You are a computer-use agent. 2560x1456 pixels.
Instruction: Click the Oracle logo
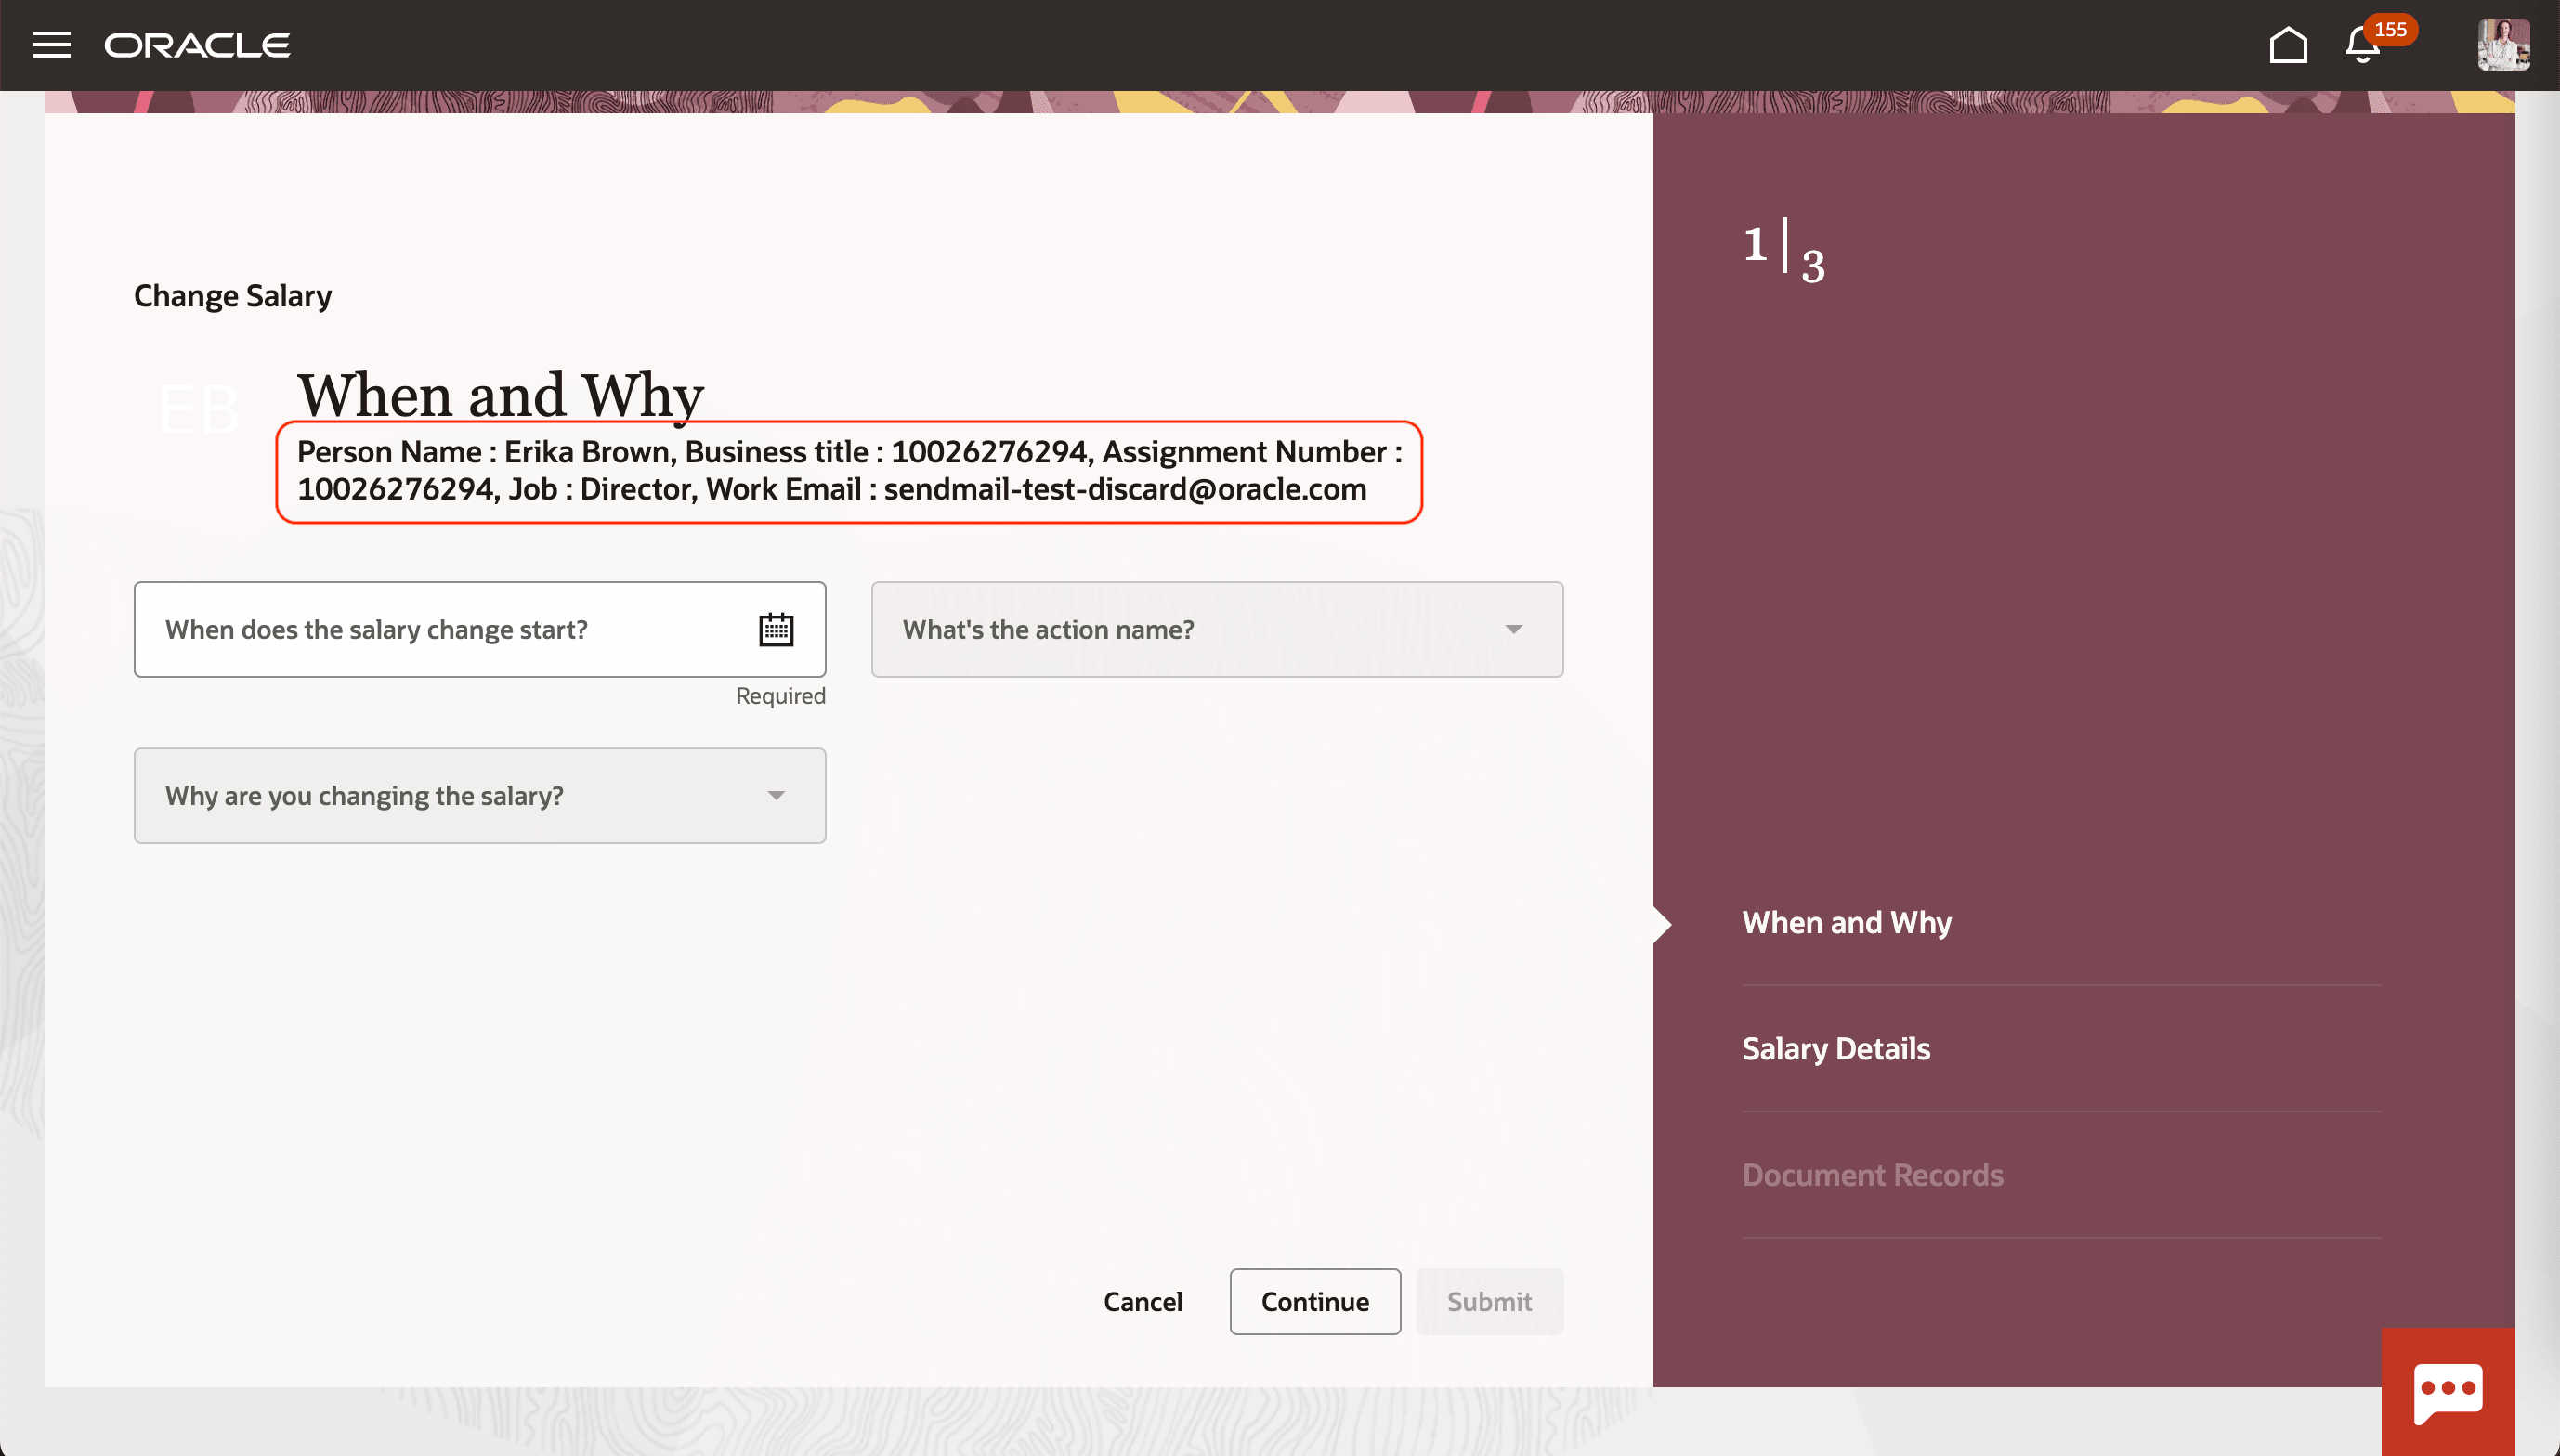point(197,45)
